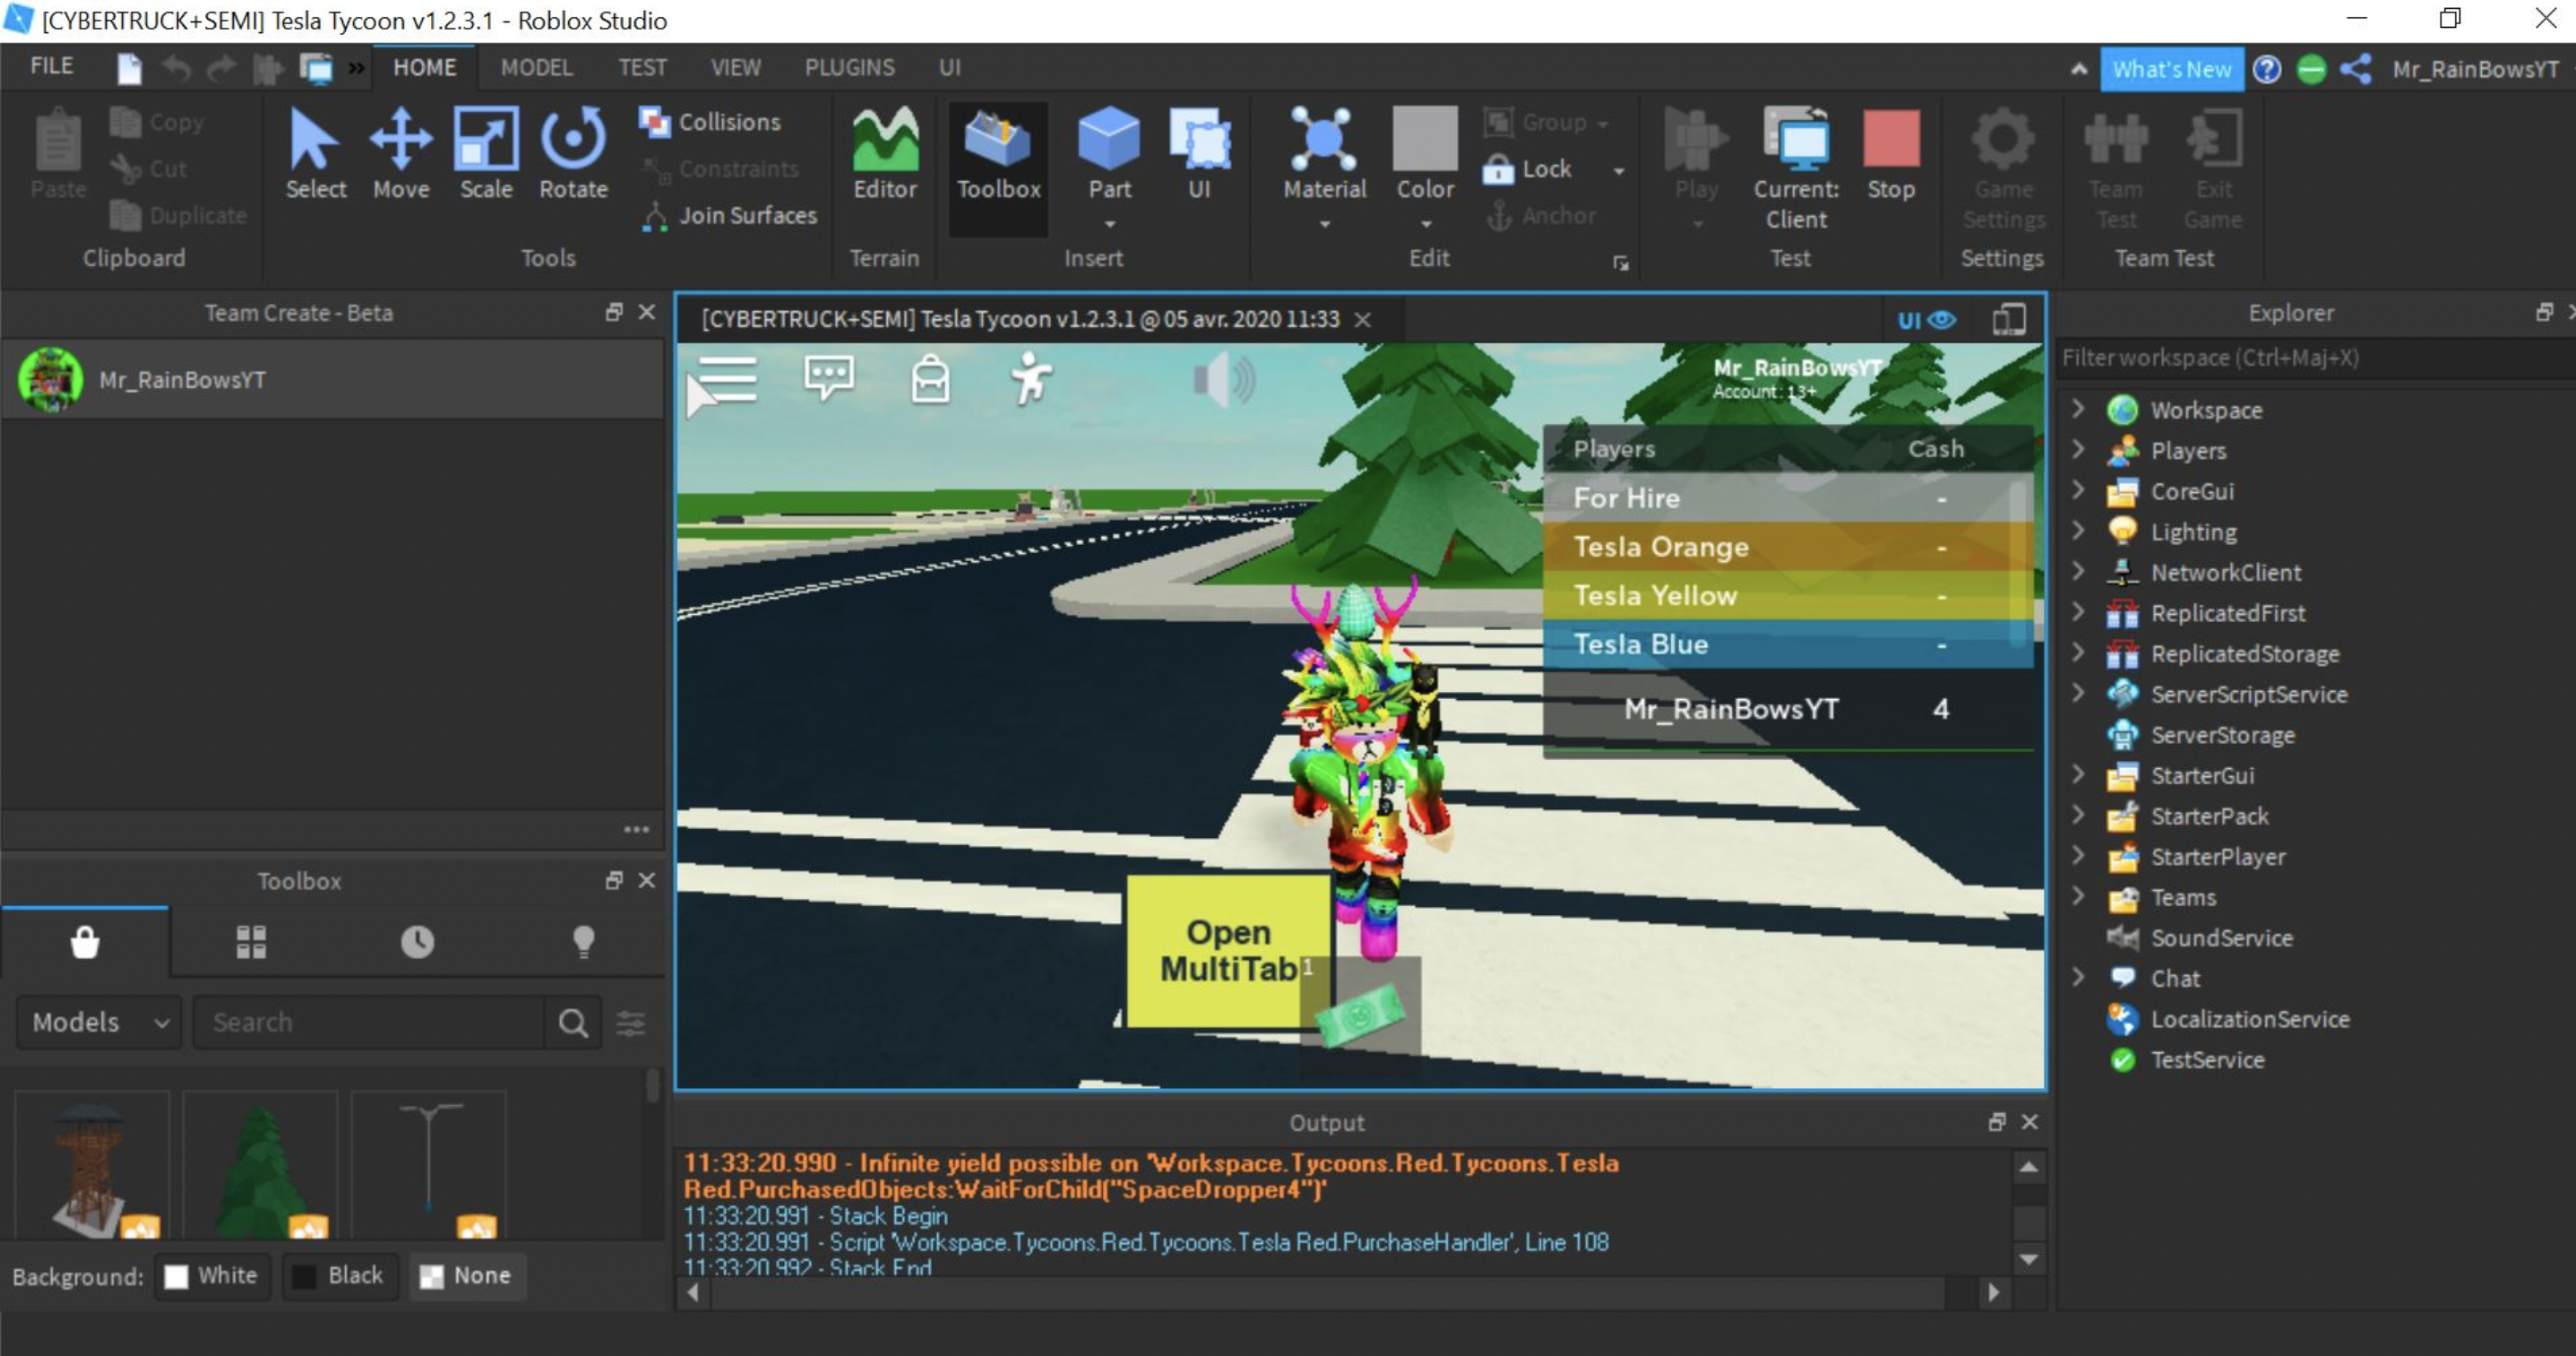Image resolution: width=2576 pixels, height=1356 pixels.
Task: Activate the Move tool
Action: coord(401,154)
